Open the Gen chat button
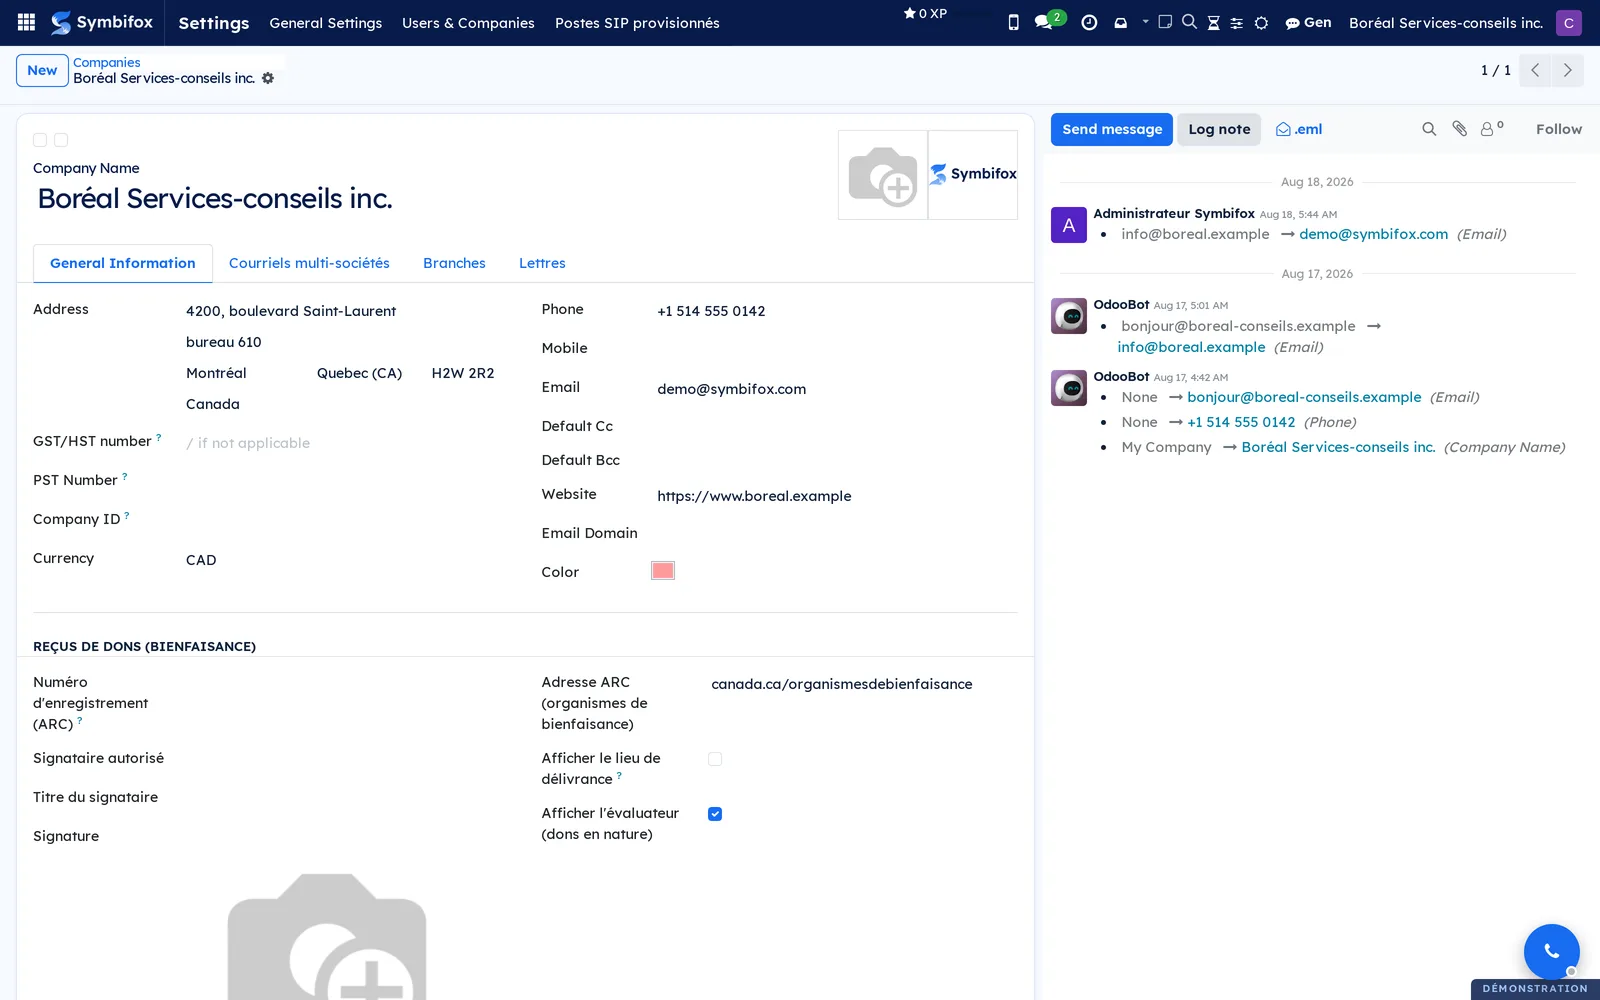Image resolution: width=1600 pixels, height=1000 pixels. tap(1308, 22)
